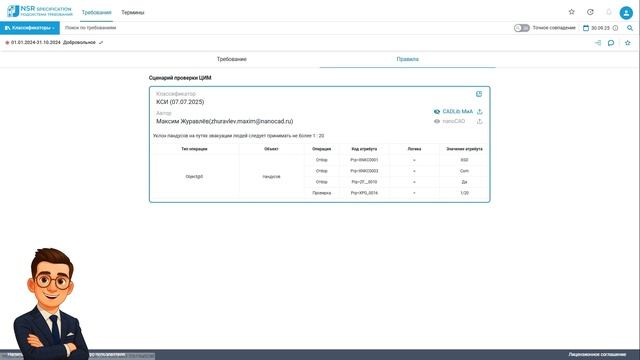This screenshot has width=640, height=360.
Task: Add requirement to favorites star
Action: [627, 42]
